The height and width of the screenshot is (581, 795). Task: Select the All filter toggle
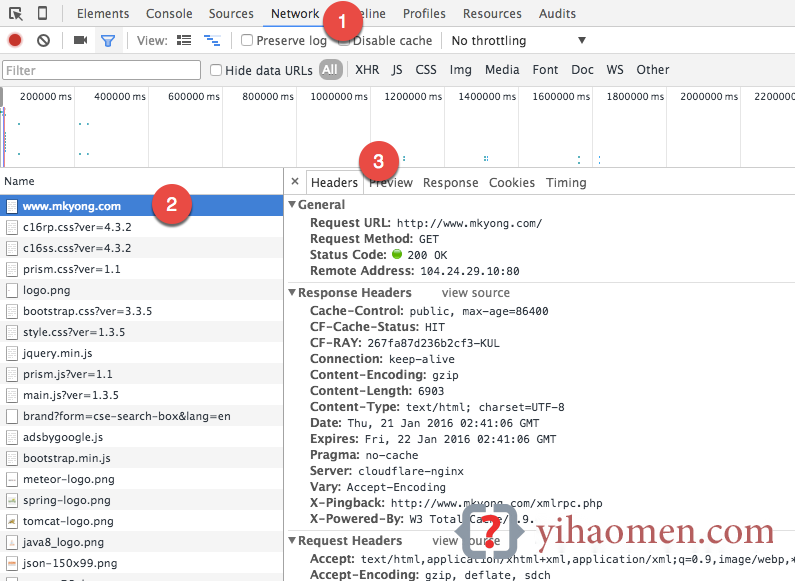(x=330, y=69)
